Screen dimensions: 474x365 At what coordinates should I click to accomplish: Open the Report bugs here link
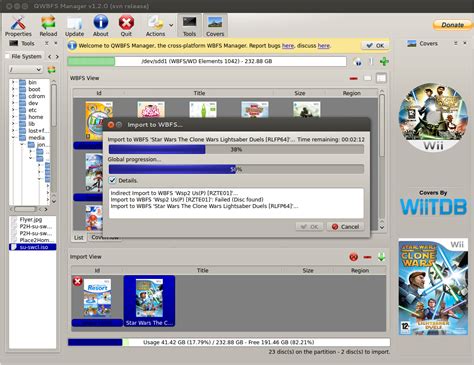pos(288,46)
